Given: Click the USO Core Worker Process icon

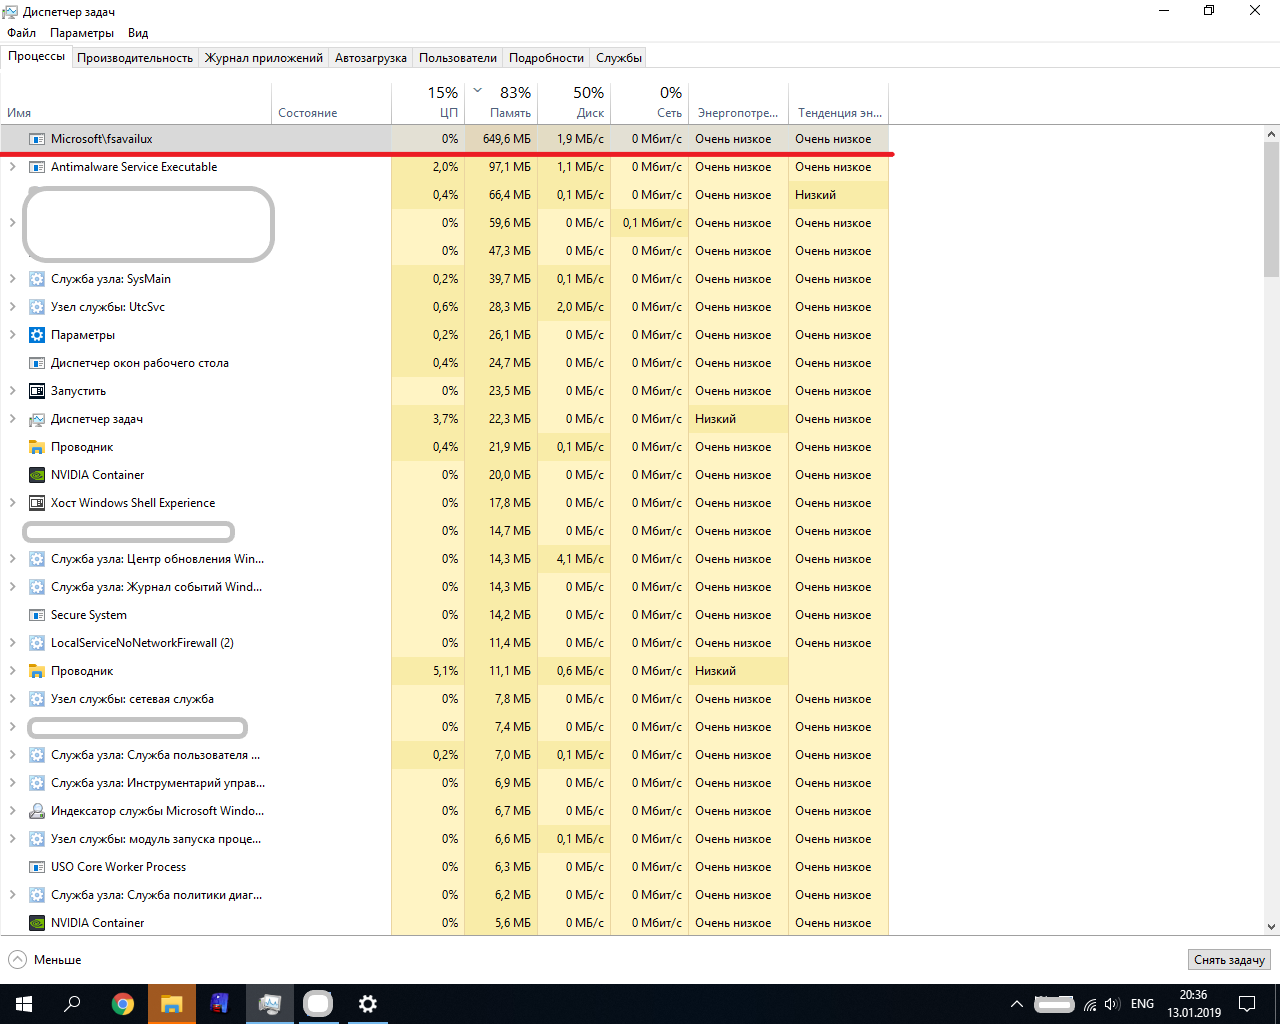Looking at the screenshot, I should pyautogui.click(x=37, y=867).
